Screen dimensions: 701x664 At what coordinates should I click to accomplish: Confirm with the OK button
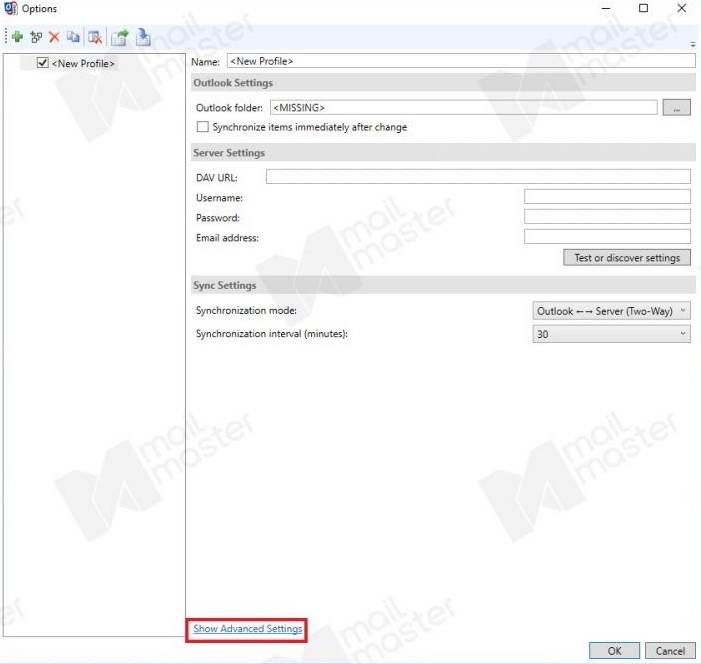click(x=614, y=651)
